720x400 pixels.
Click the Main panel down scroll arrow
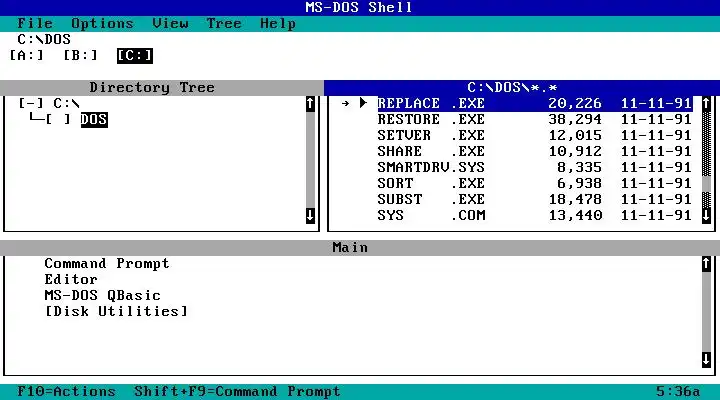tap(707, 360)
